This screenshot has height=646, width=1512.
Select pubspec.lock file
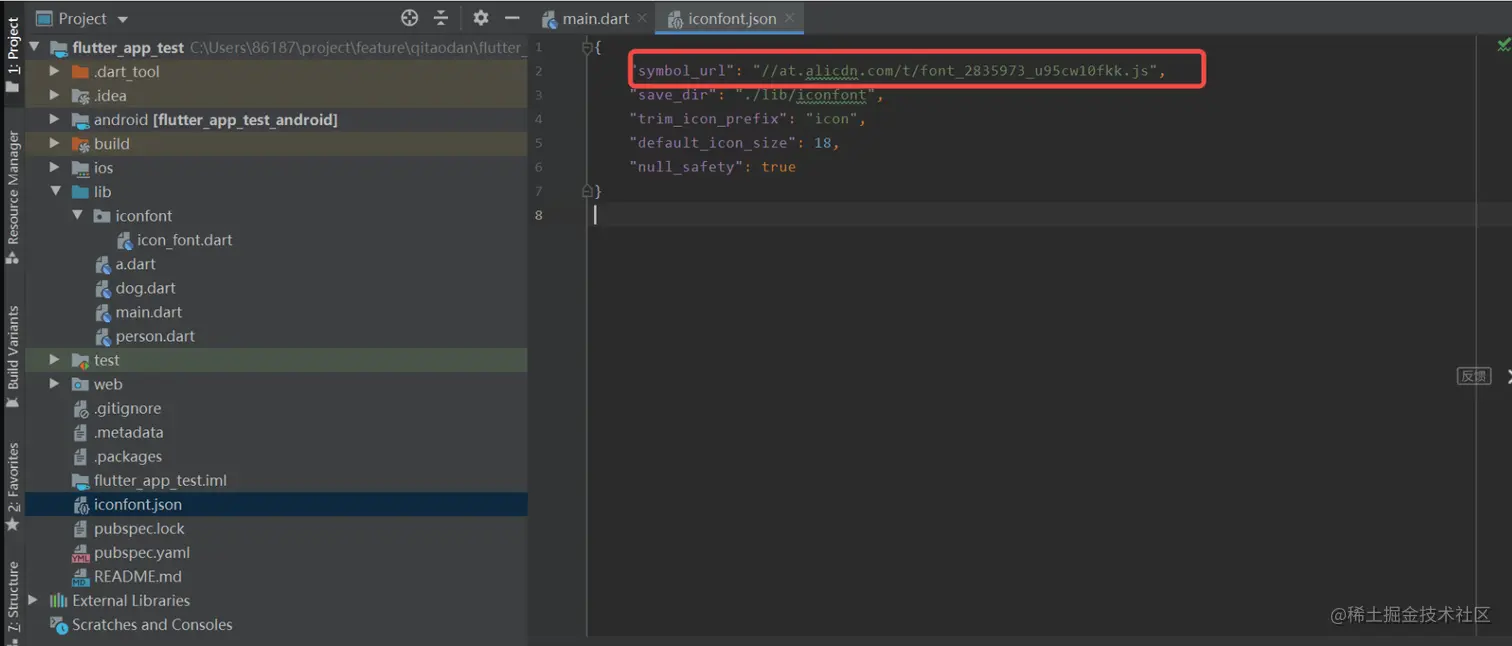click(139, 528)
